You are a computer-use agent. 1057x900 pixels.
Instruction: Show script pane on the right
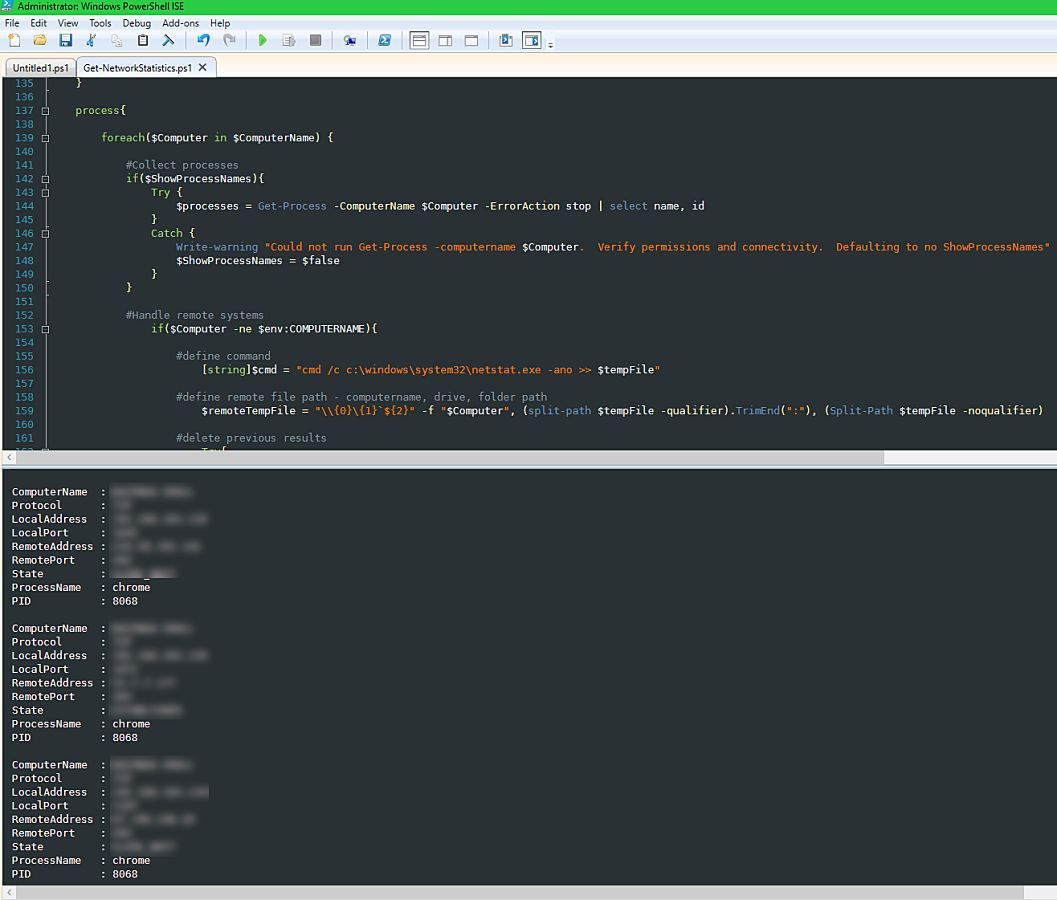pyautogui.click(x=444, y=40)
